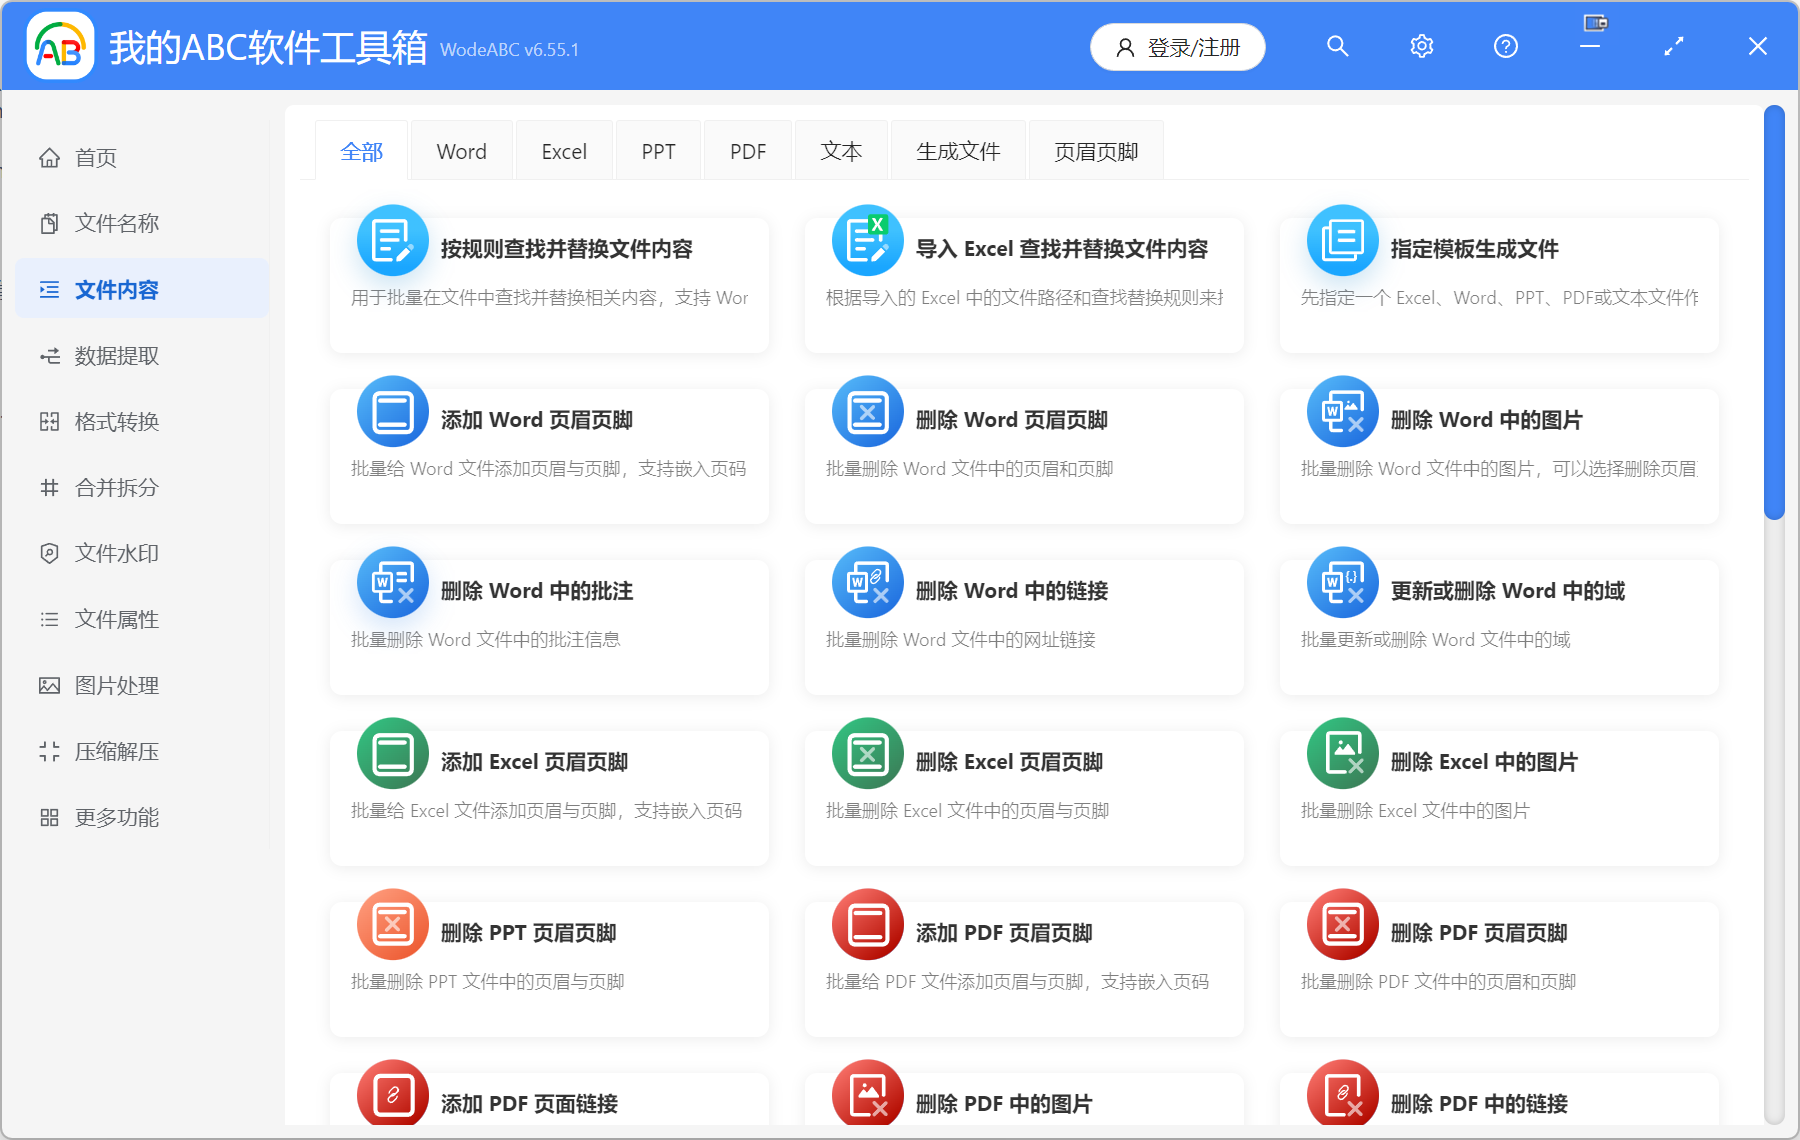
Task: Open the settings gear icon
Action: [1421, 46]
